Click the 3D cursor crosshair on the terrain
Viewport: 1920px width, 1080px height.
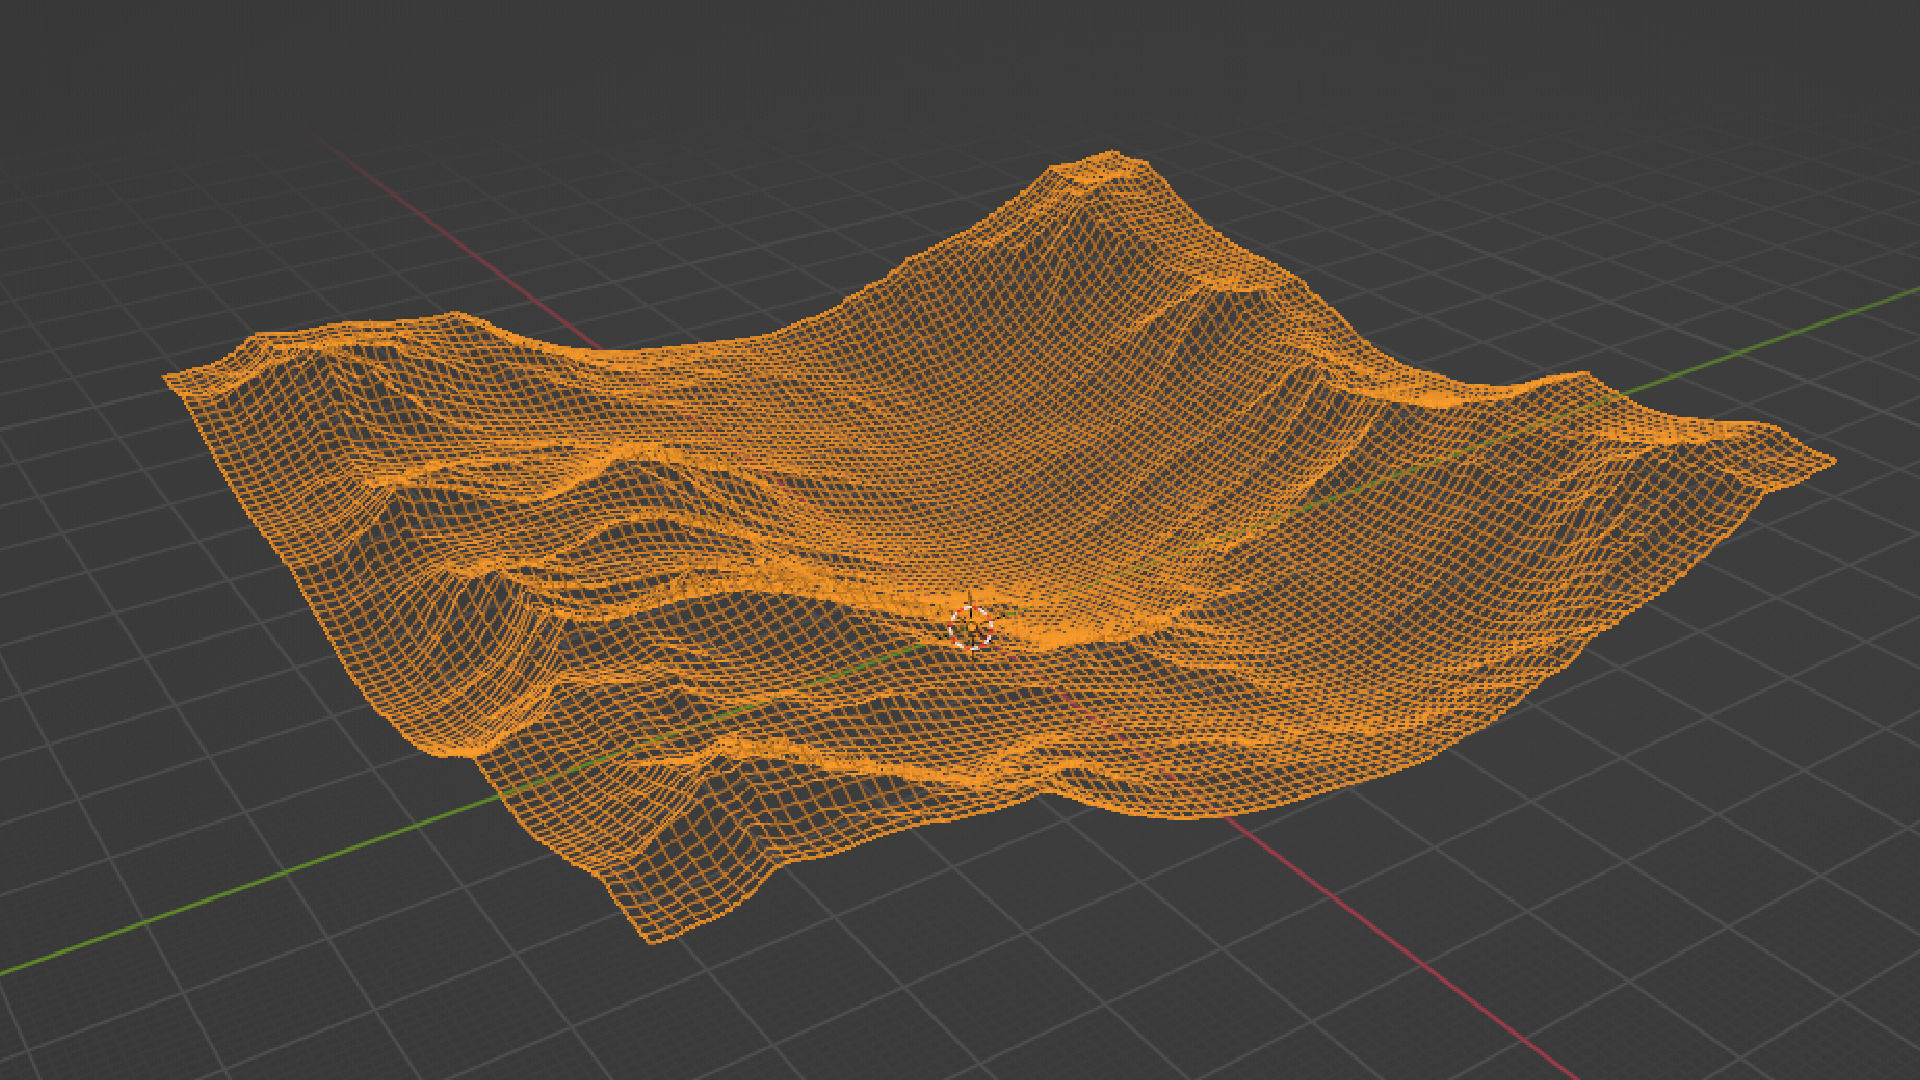(x=971, y=628)
